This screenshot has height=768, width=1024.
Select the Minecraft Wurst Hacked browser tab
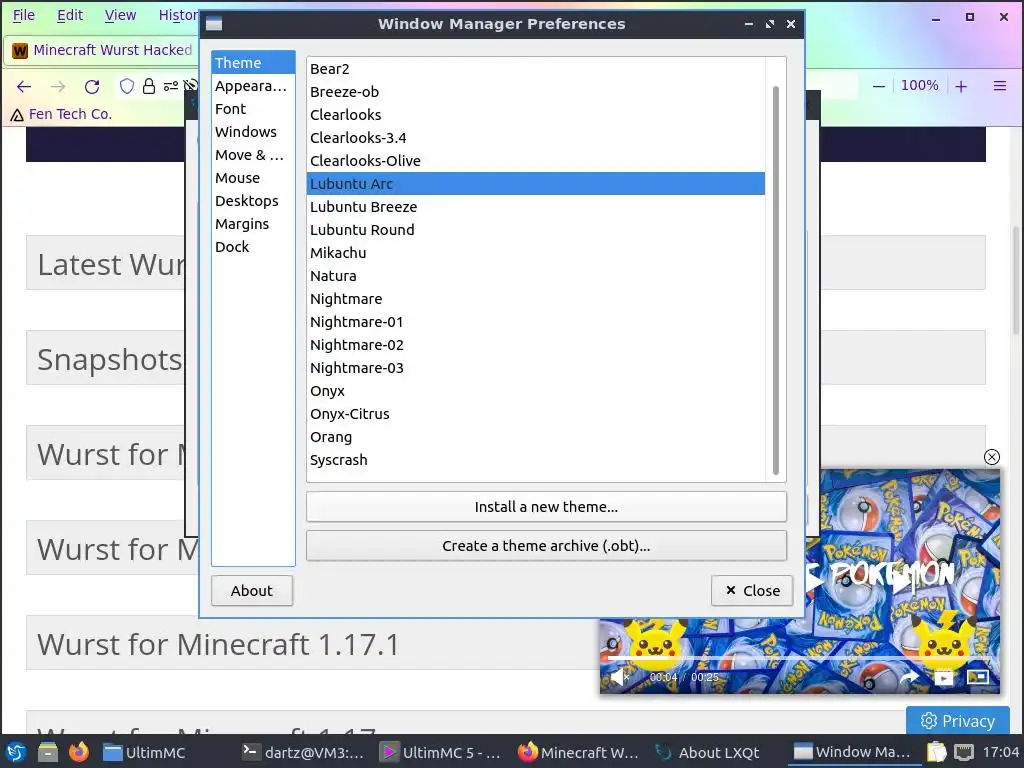102,50
